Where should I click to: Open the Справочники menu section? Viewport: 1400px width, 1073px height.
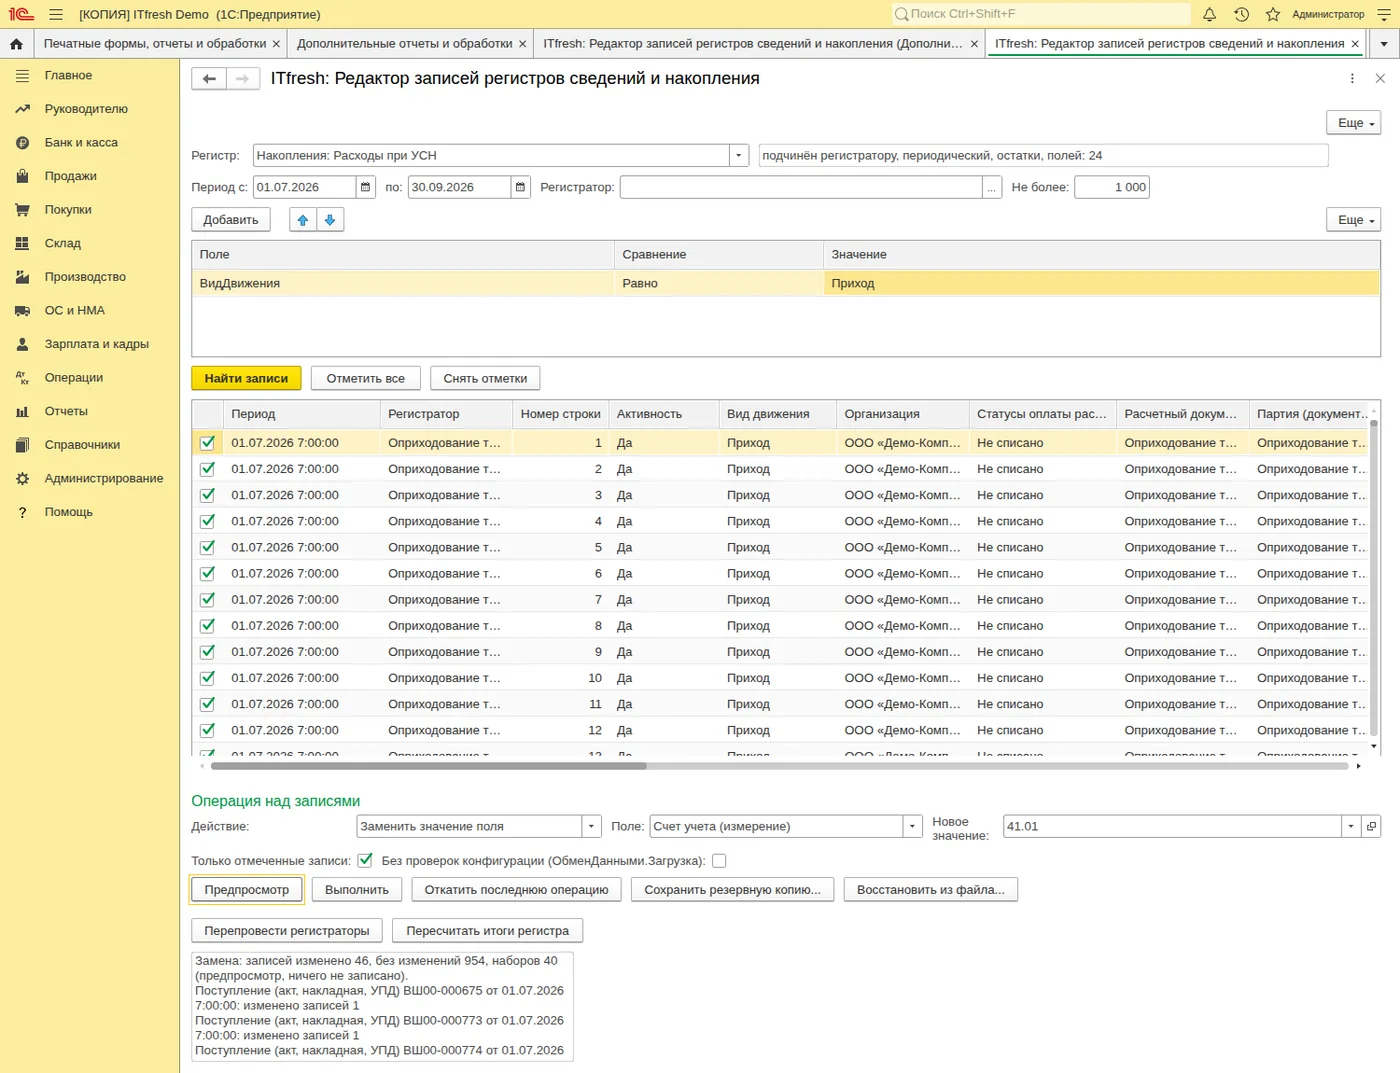tap(82, 445)
